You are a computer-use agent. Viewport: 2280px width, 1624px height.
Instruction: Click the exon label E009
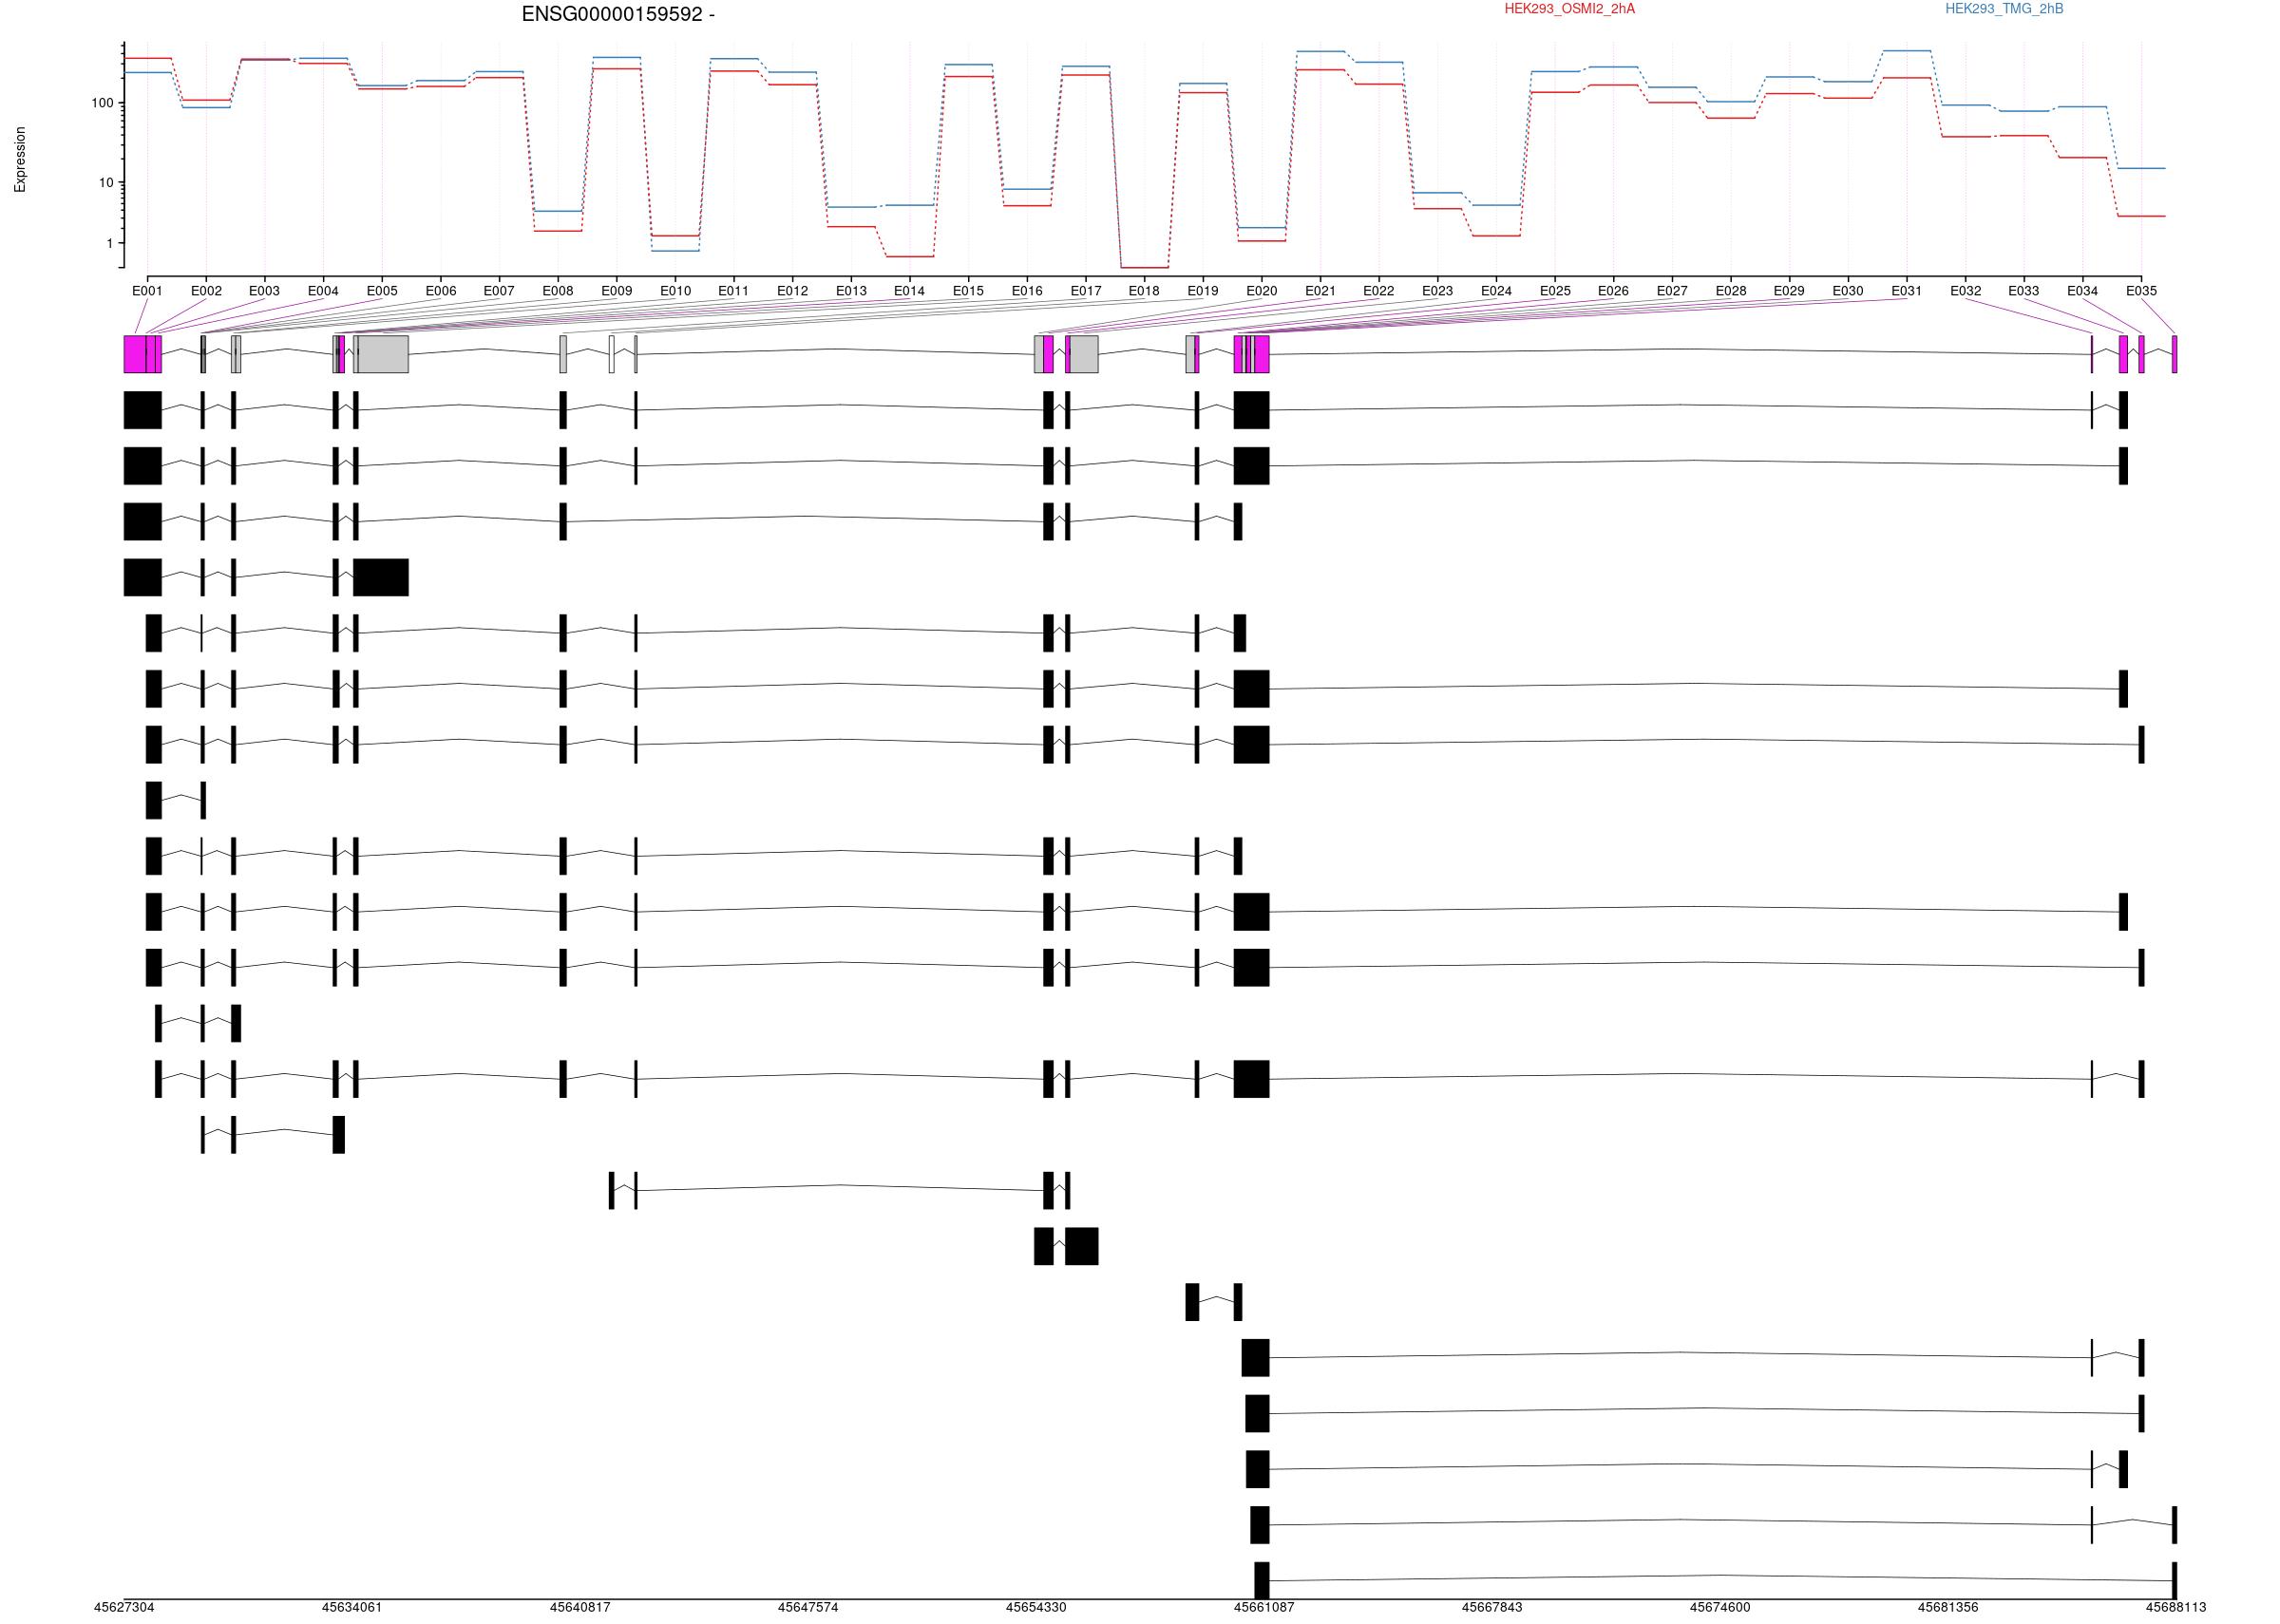pos(617,291)
